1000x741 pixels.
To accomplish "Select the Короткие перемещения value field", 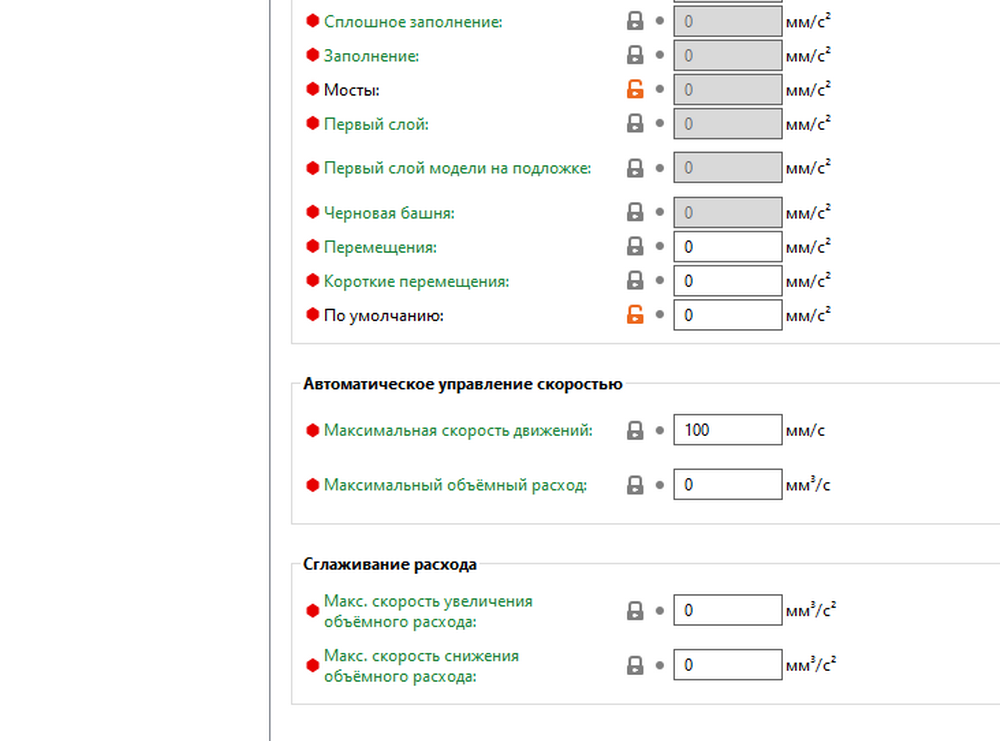I will 727,281.
